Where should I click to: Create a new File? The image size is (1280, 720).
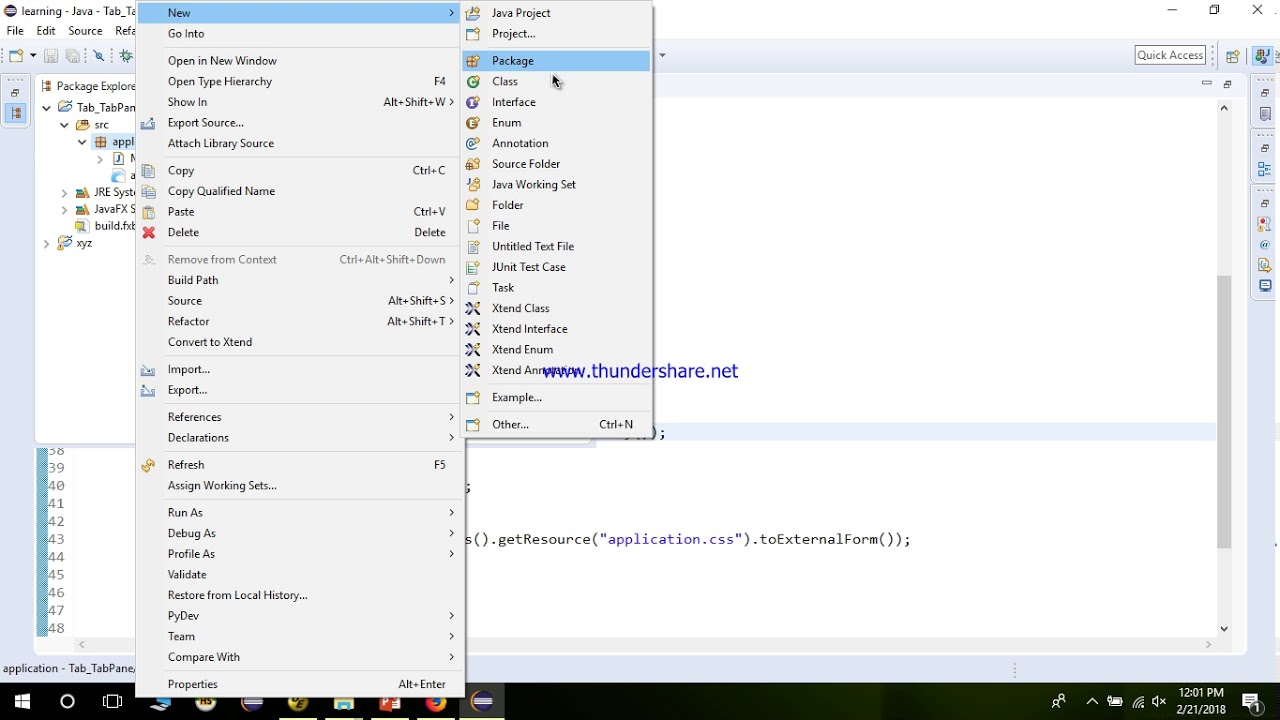[556, 226]
